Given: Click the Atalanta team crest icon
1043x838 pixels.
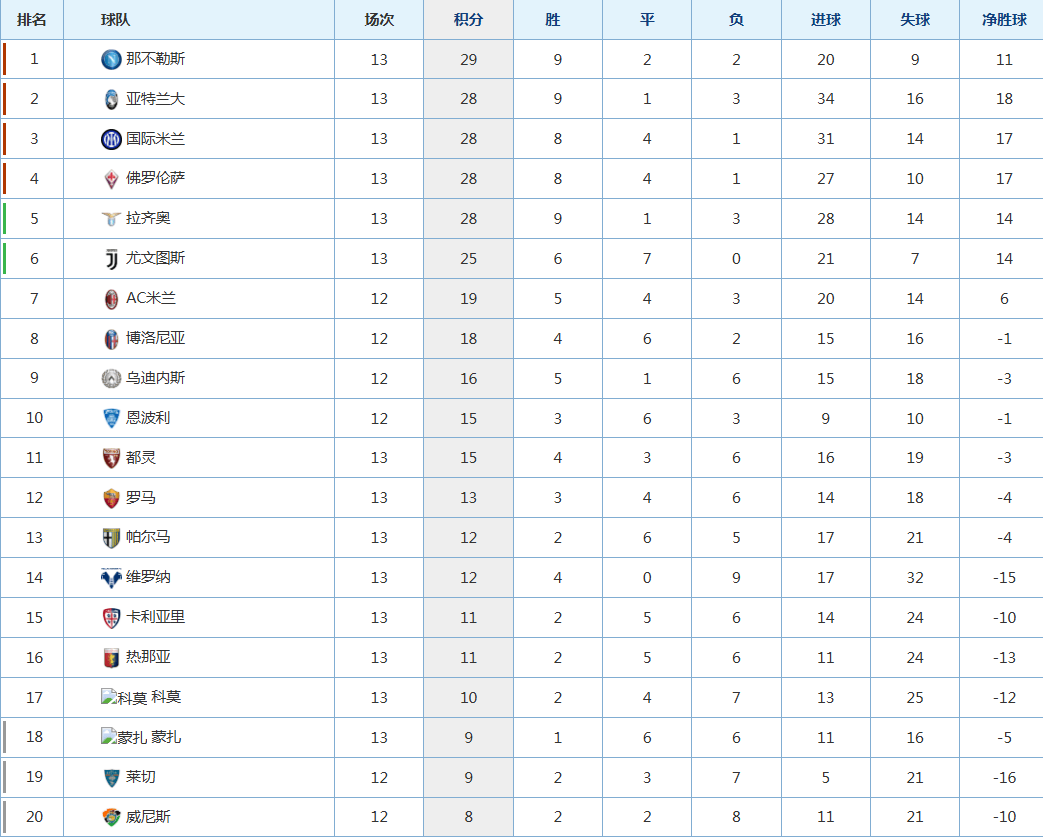Looking at the screenshot, I should pyautogui.click(x=111, y=99).
